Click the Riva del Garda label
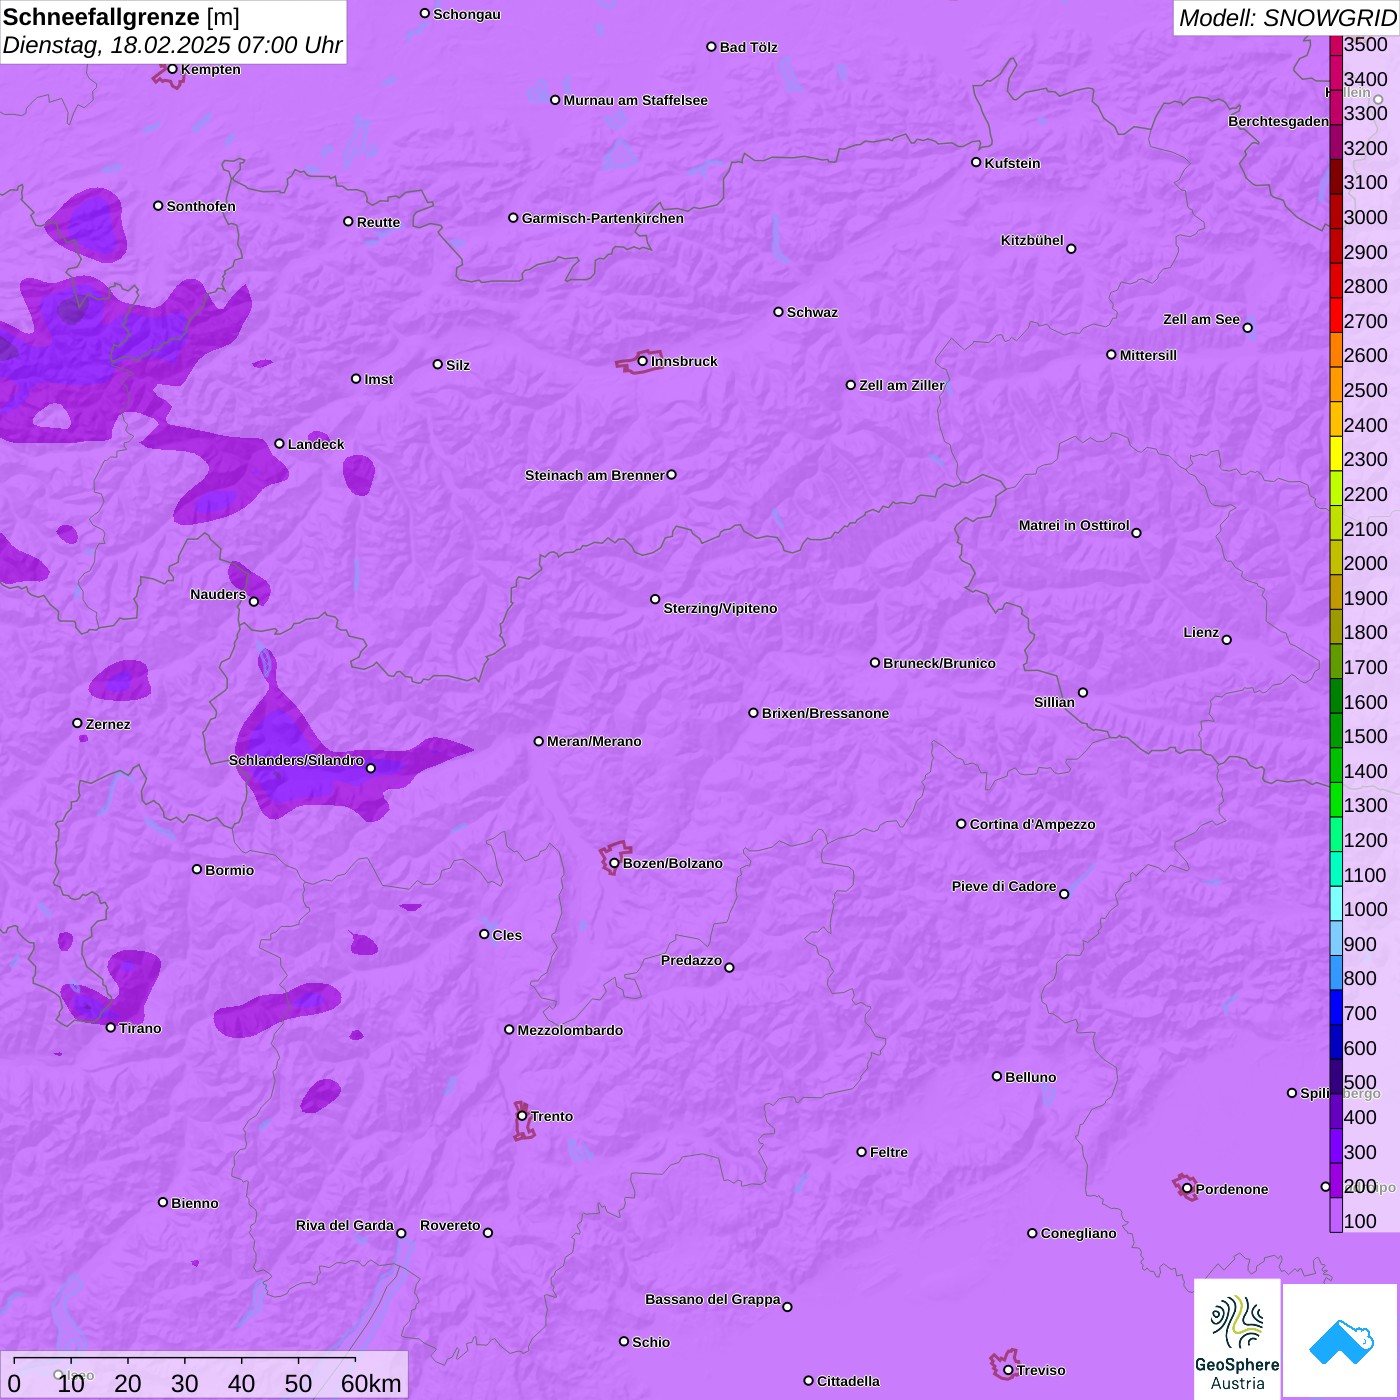Screen dimensions: 1400x1400 pos(345,1225)
